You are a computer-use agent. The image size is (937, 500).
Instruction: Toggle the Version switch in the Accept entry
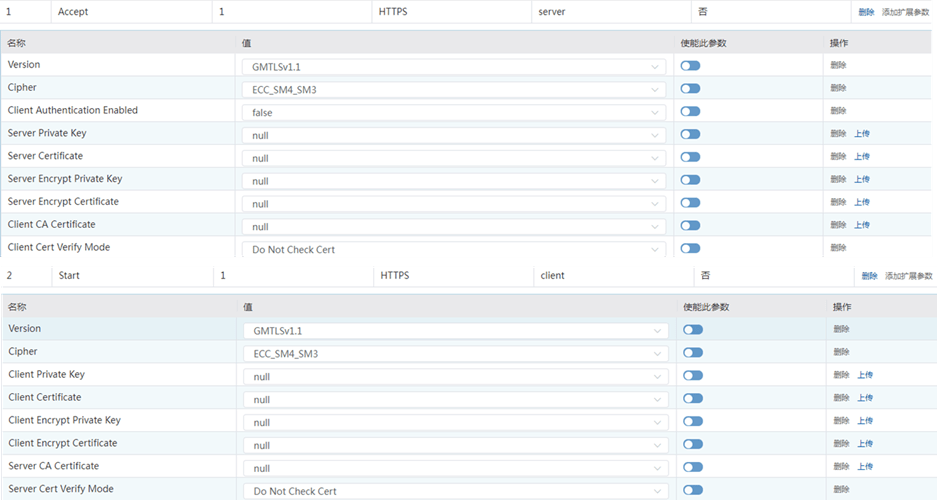tap(690, 66)
